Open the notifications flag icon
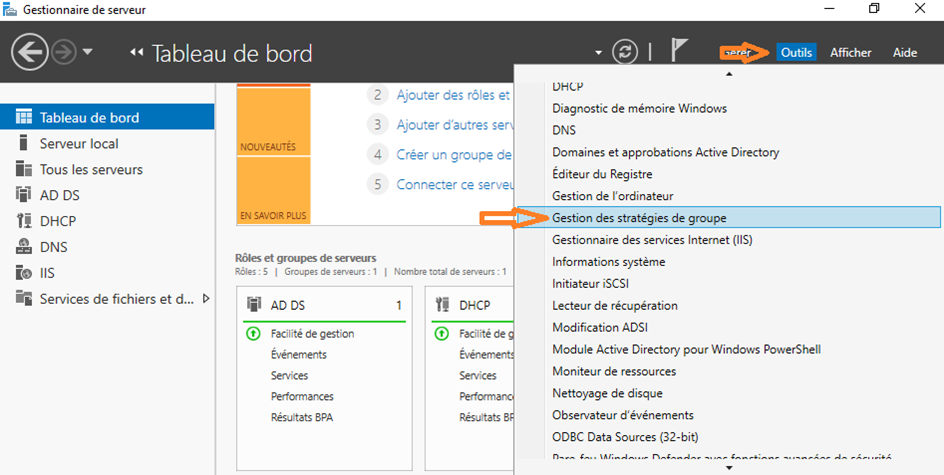The image size is (944, 475). click(679, 51)
